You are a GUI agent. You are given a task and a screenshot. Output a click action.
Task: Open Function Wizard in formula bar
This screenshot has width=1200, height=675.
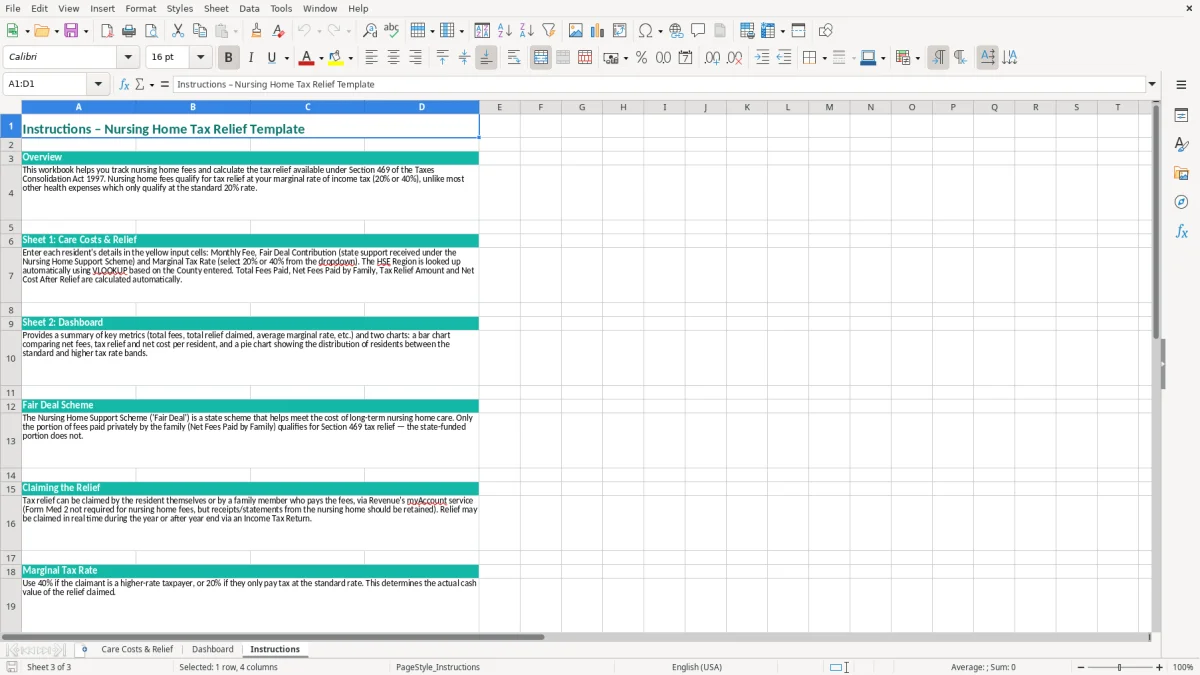(124, 85)
